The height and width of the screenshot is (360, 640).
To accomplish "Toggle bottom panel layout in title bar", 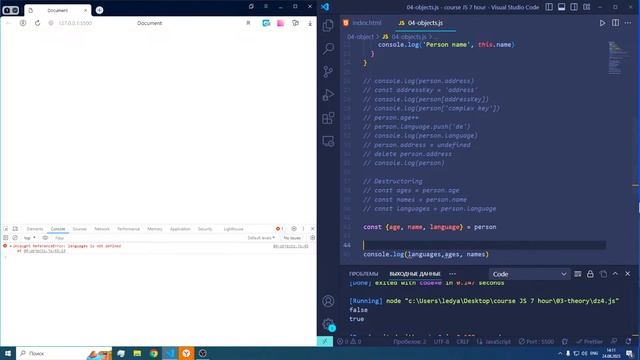I will pyautogui.click(x=562, y=7).
